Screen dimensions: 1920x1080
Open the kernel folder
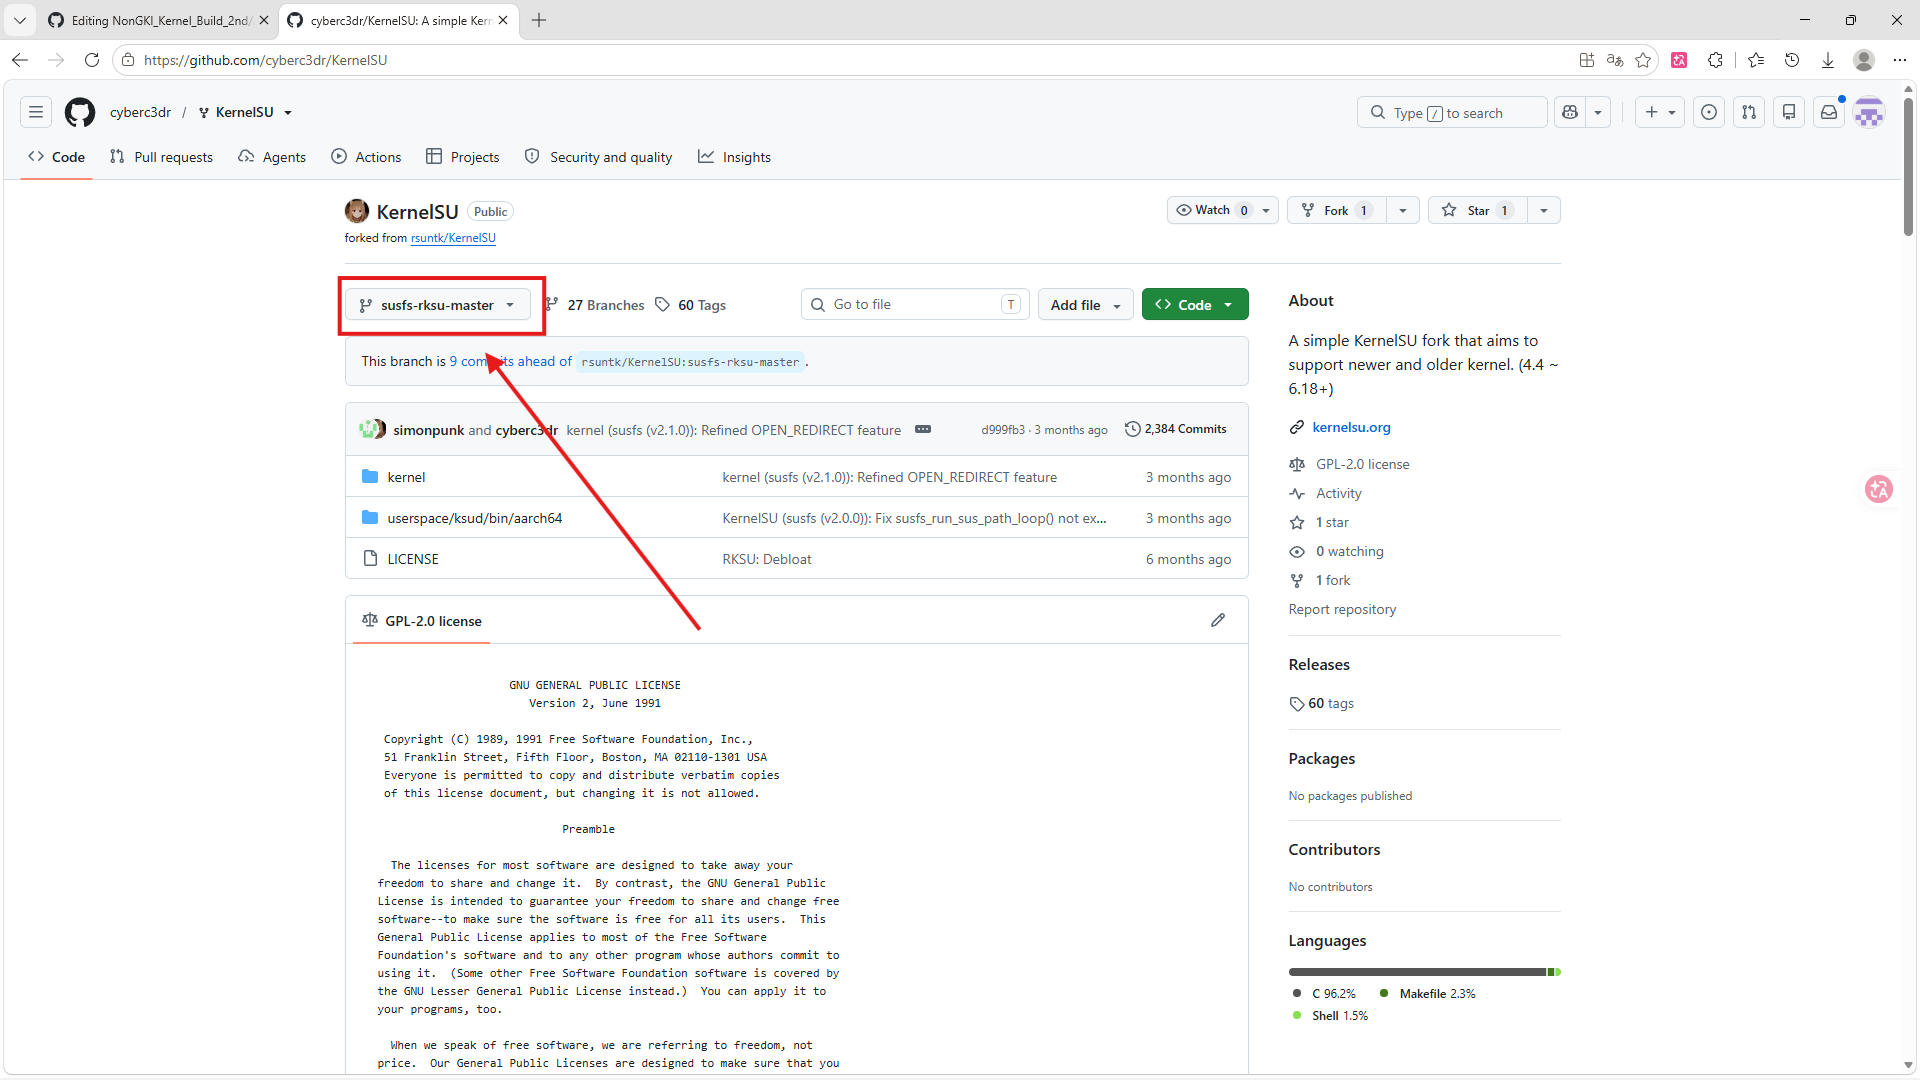[406, 477]
